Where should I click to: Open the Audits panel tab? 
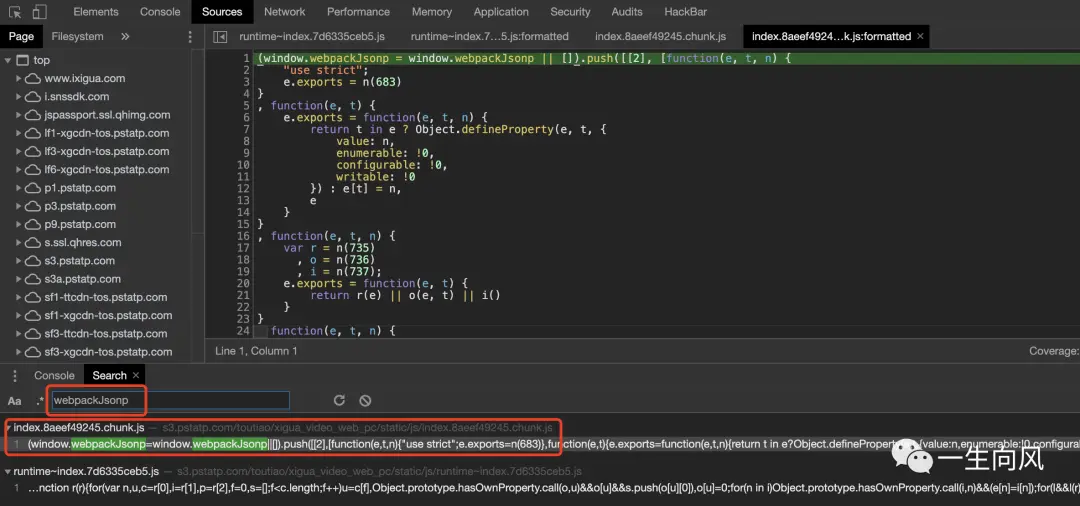click(627, 12)
